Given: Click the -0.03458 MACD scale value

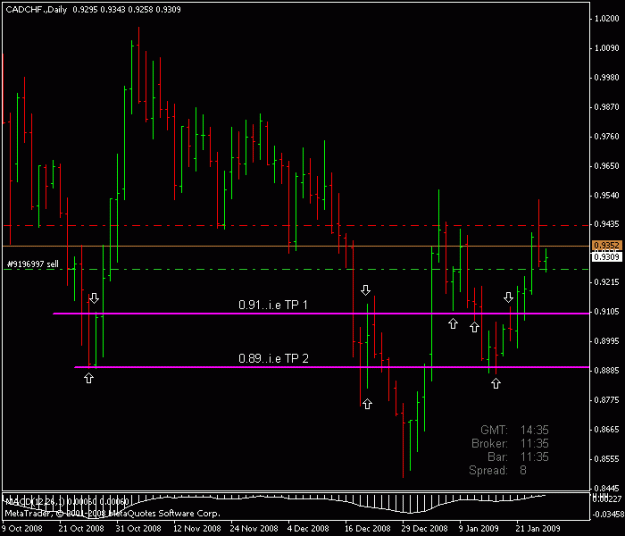Looking at the screenshot, I should (x=607, y=514).
